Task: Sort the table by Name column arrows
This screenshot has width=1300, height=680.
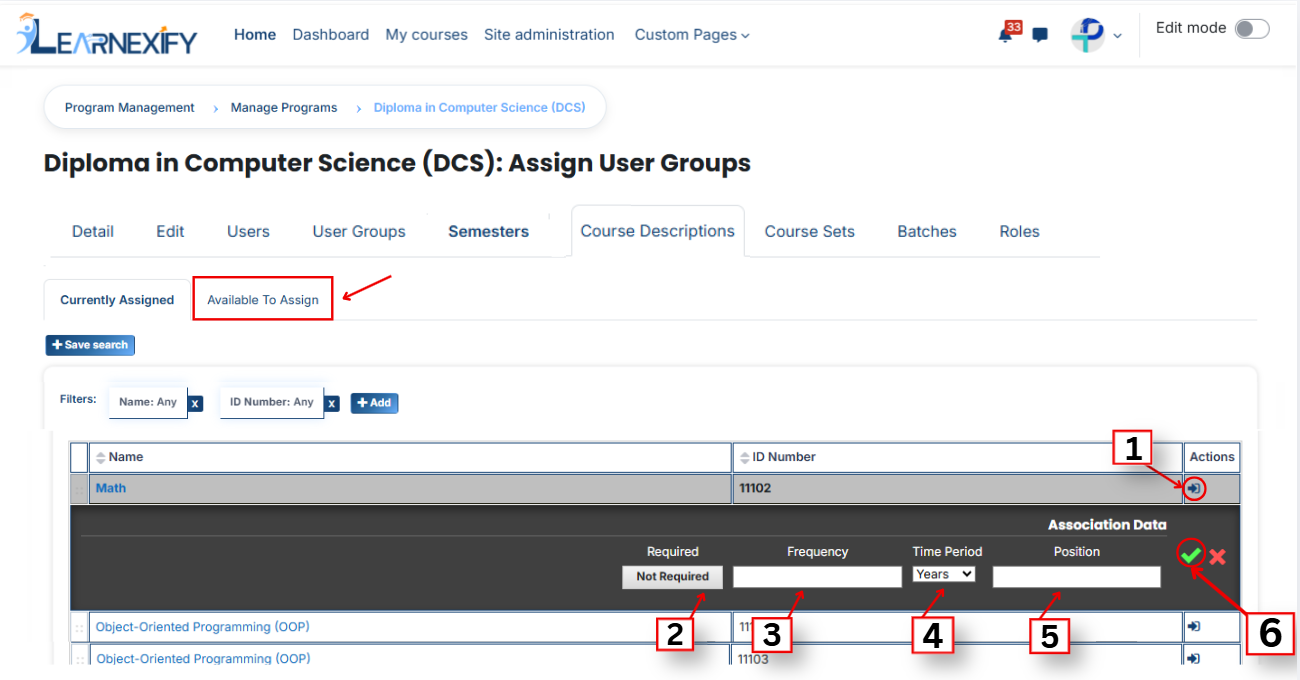Action: [100, 458]
